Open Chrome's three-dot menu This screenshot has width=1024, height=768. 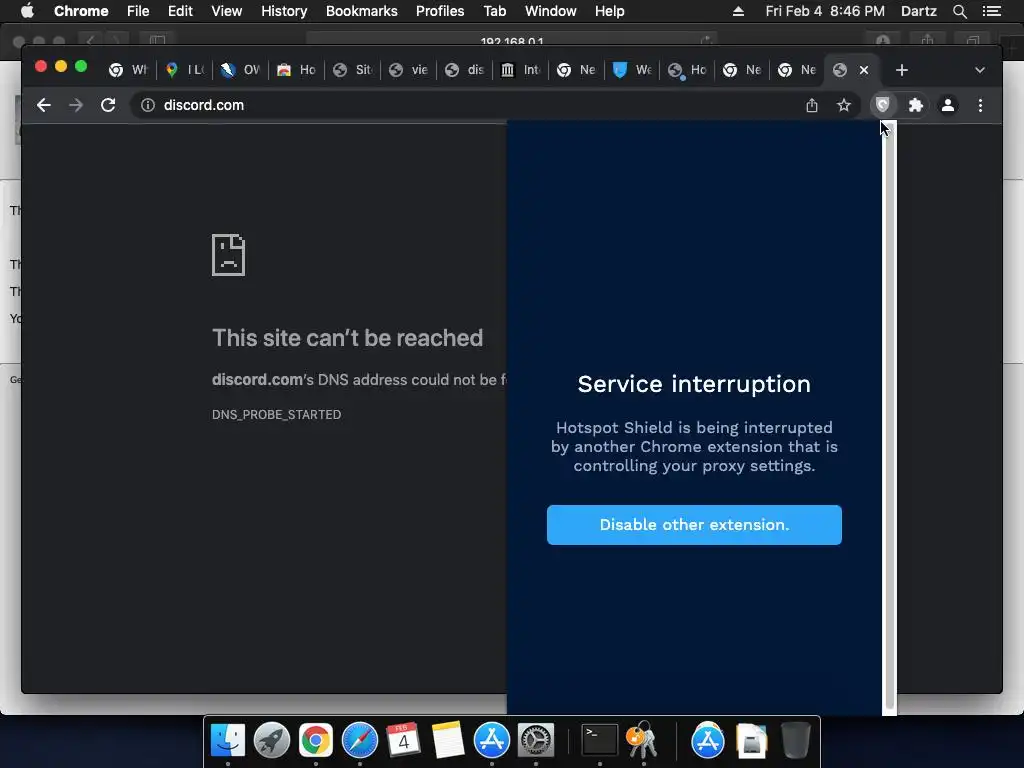tap(980, 105)
